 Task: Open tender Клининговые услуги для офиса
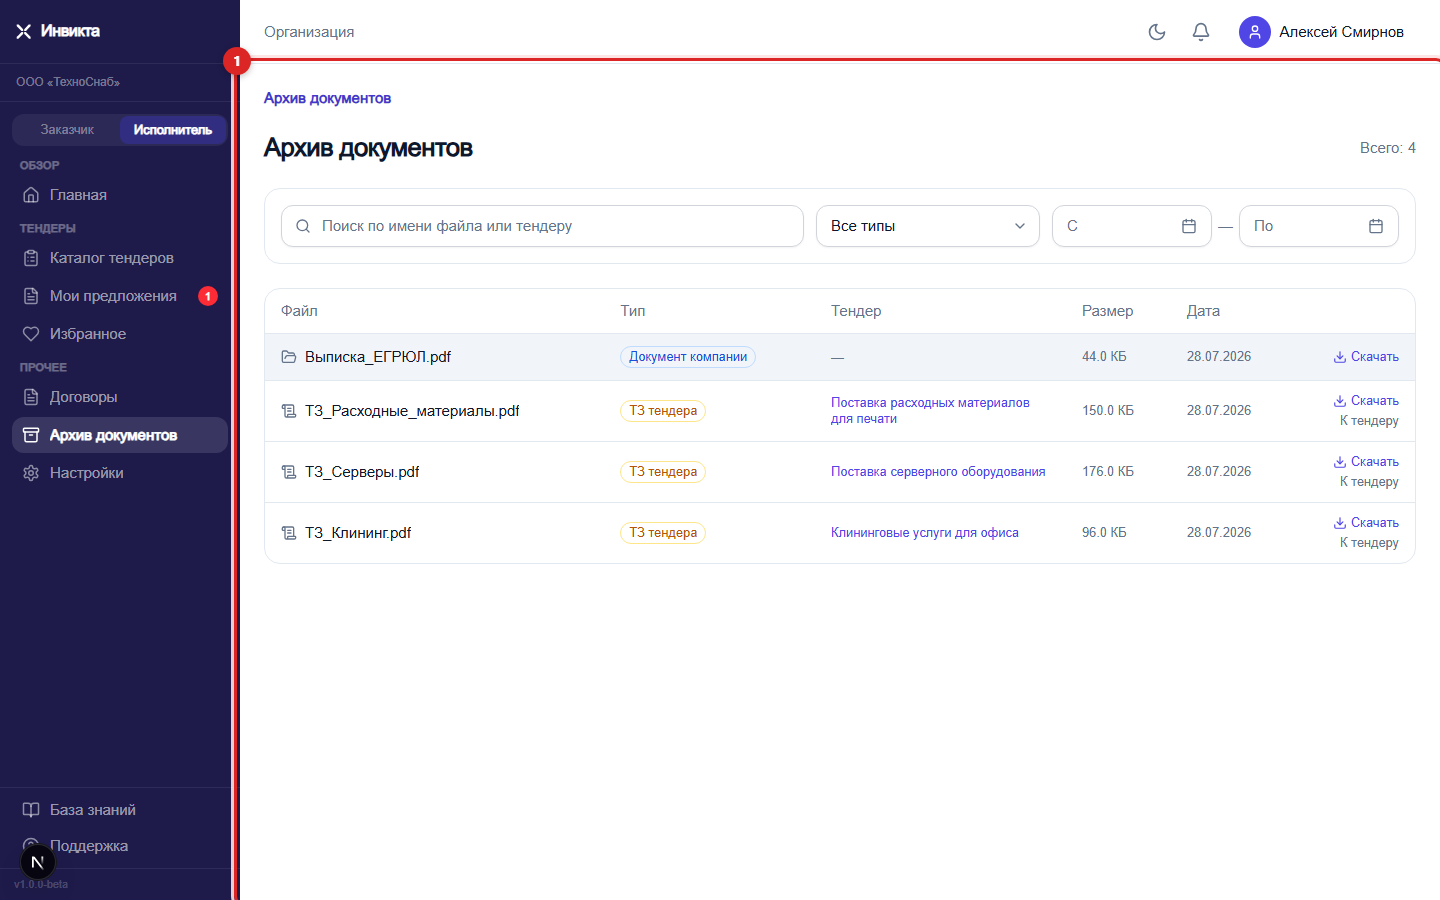click(x=925, y=533)
